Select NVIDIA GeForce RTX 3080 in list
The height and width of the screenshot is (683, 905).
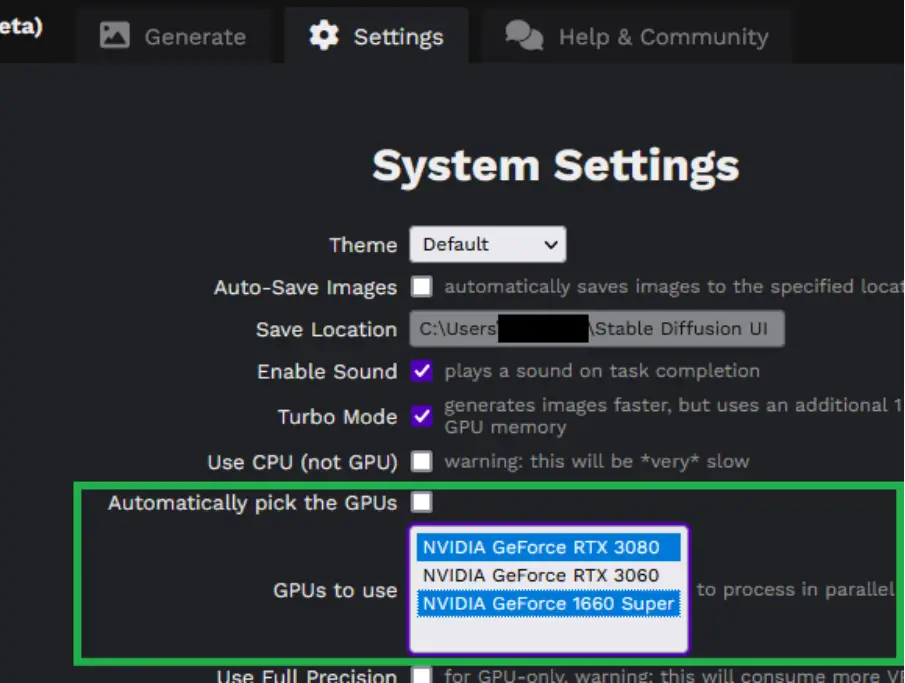tap(548, 547)
